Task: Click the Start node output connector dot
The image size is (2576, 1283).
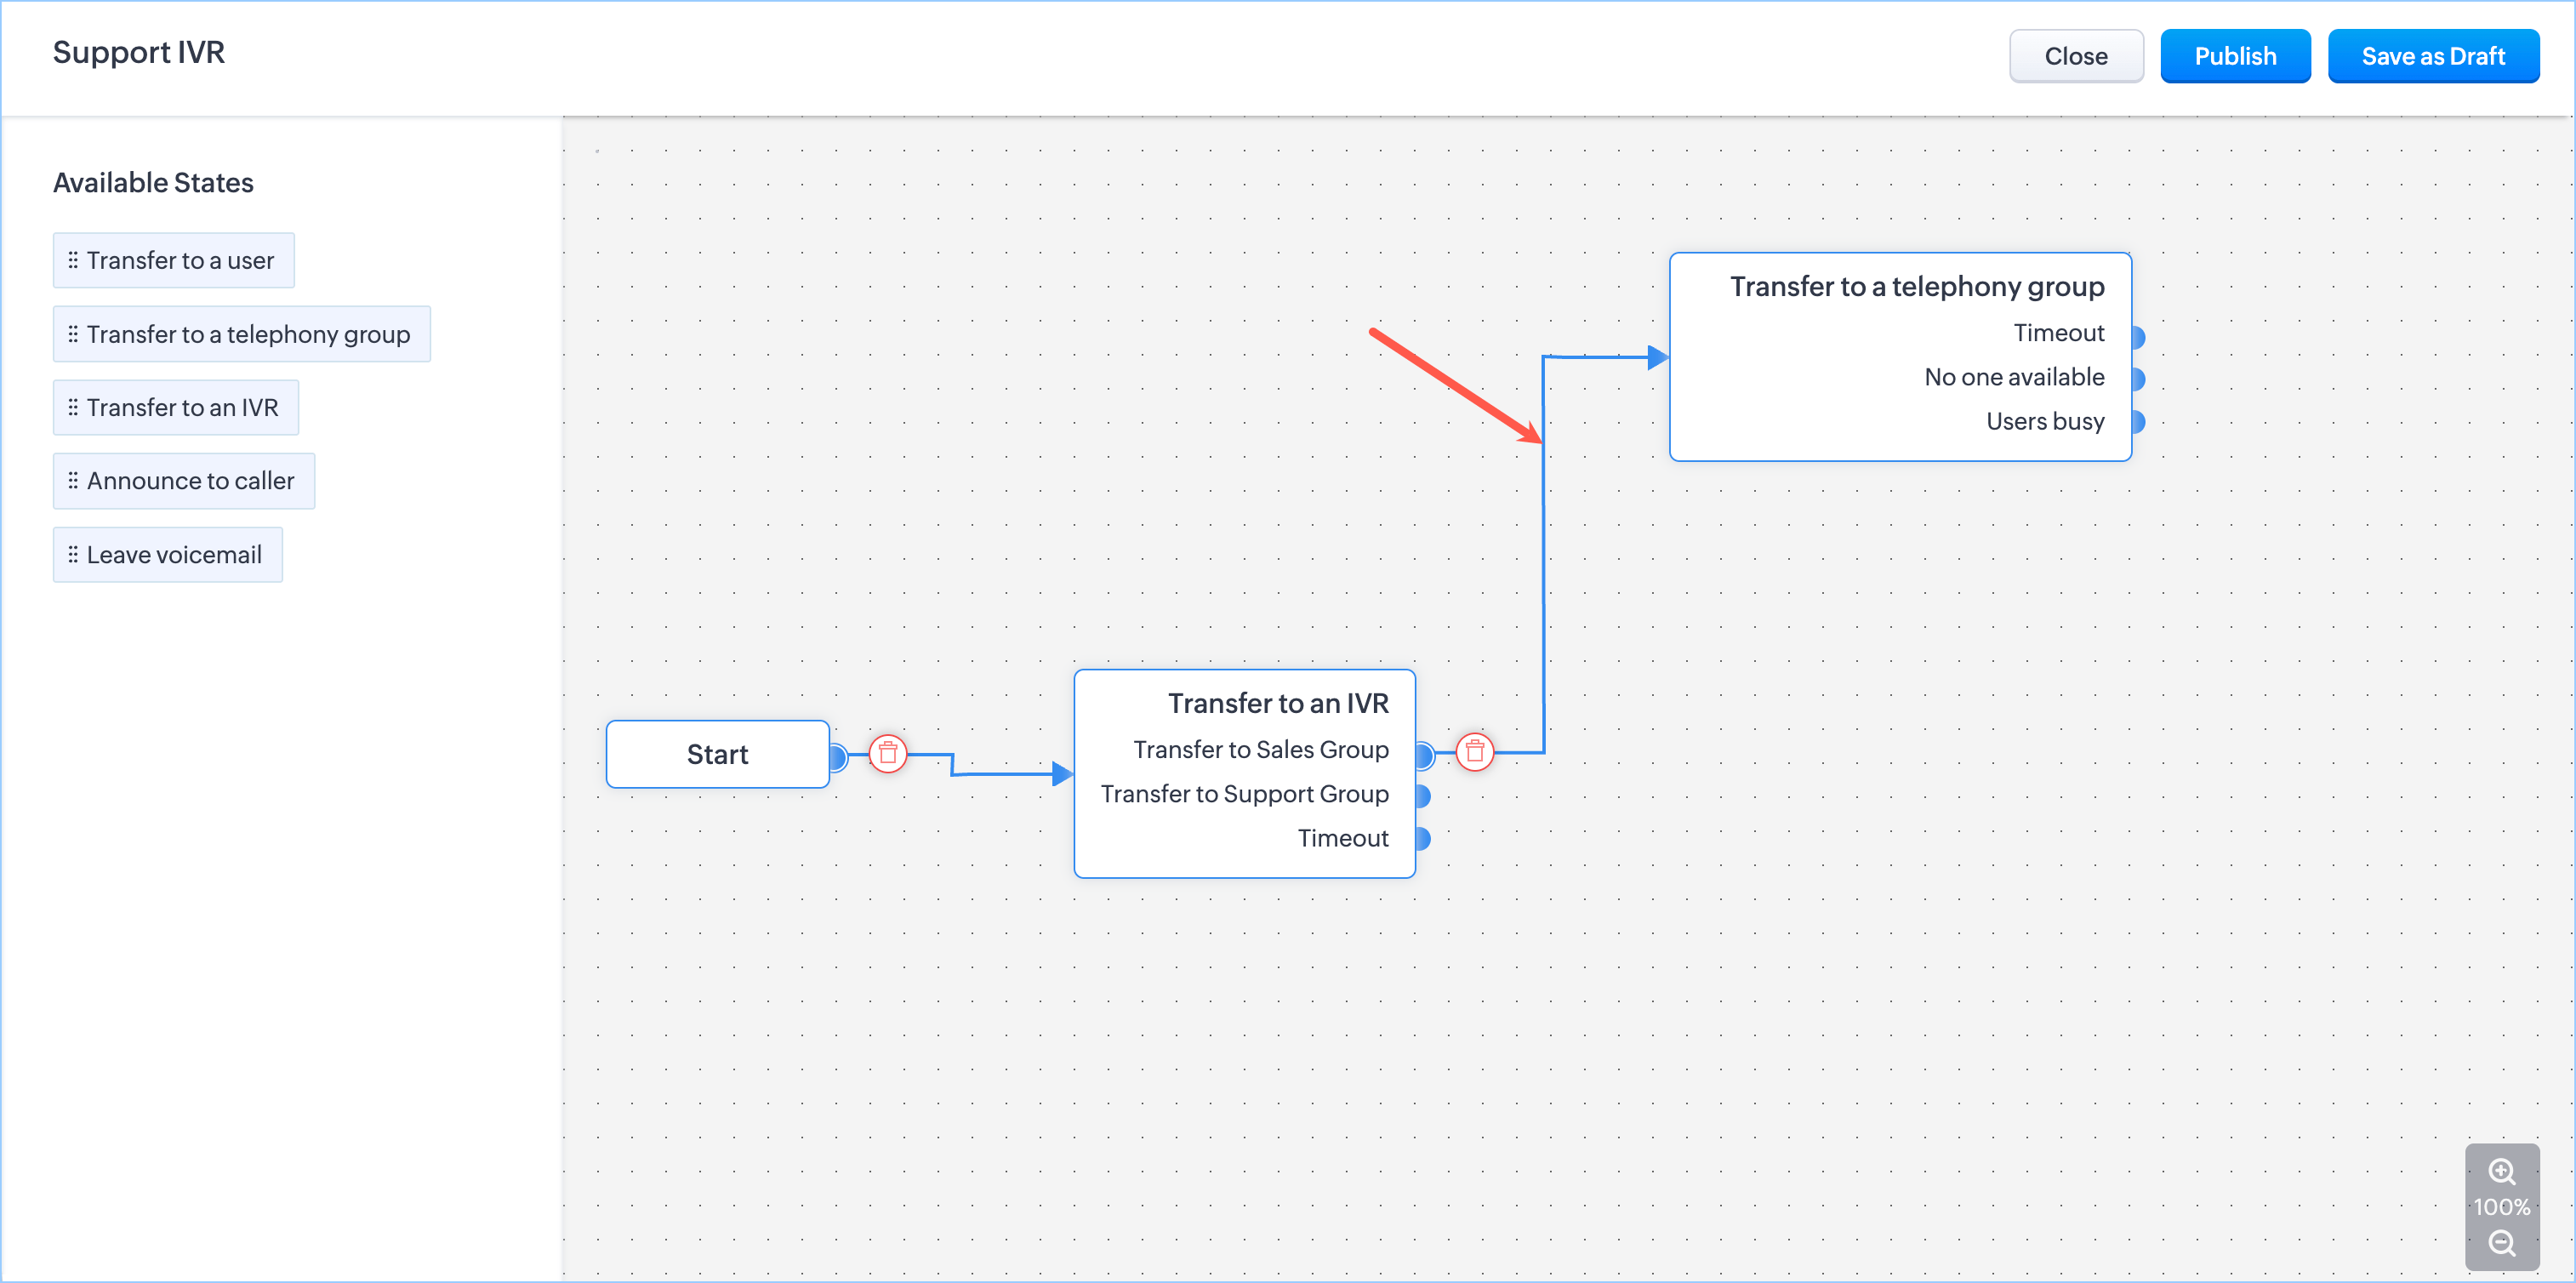Action: (x=838, y=757)
